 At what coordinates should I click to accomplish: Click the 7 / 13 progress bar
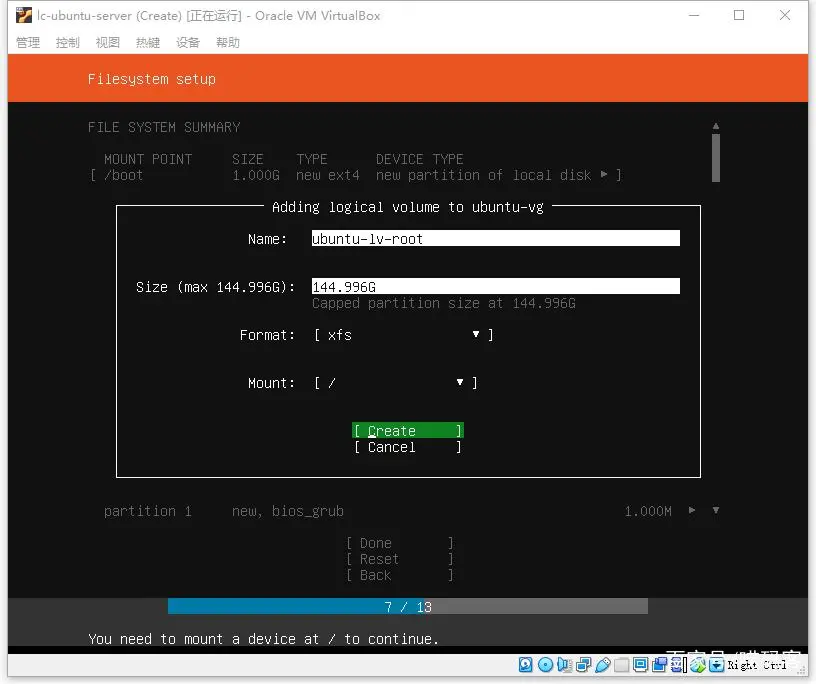(407, 606)
